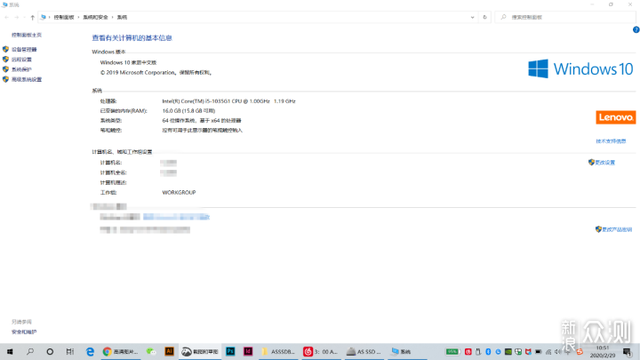Click the Search Control Panel field
Image resolution: width=640 pixels, height=360 pixels.
pyautogui.click(x=565, y=17)
